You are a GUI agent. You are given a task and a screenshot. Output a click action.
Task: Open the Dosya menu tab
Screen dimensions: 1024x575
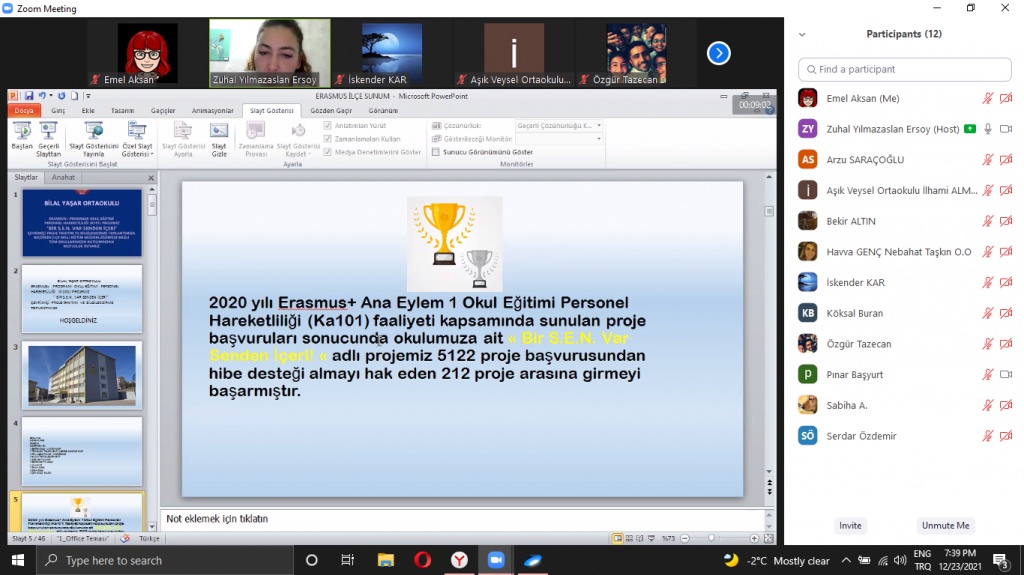click(24, 110)
